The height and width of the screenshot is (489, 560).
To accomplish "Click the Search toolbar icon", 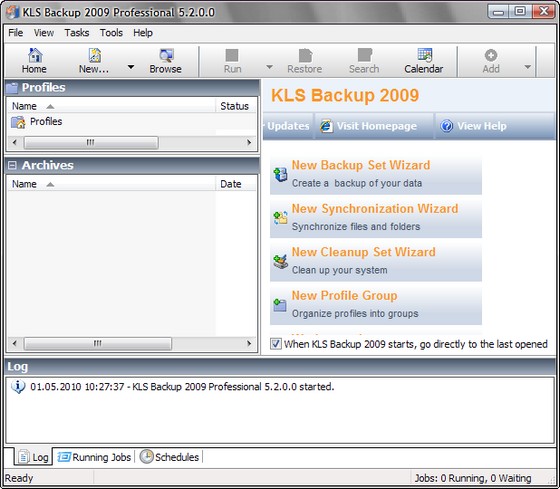I will click(x=365, y=55).
